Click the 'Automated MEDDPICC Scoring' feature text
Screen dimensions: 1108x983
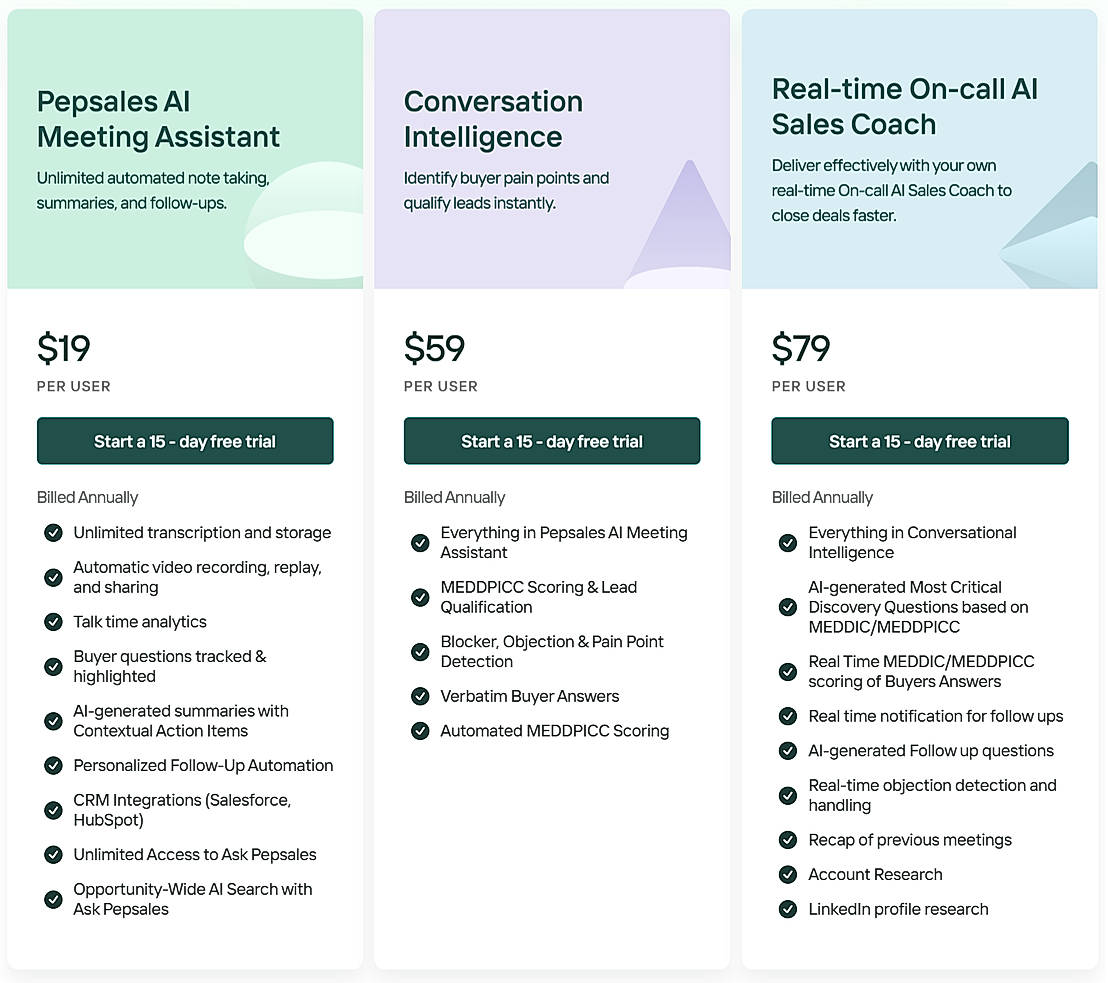click(x=555, y=731)
